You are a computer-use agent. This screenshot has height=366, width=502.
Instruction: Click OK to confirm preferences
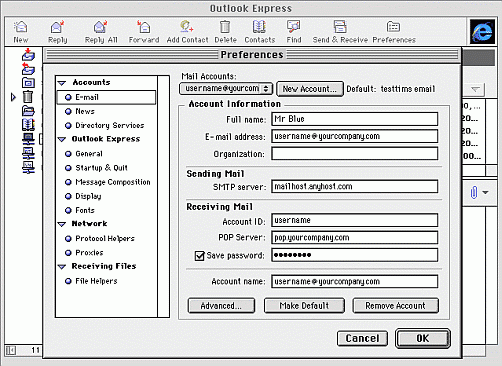[x=423, y=338]
